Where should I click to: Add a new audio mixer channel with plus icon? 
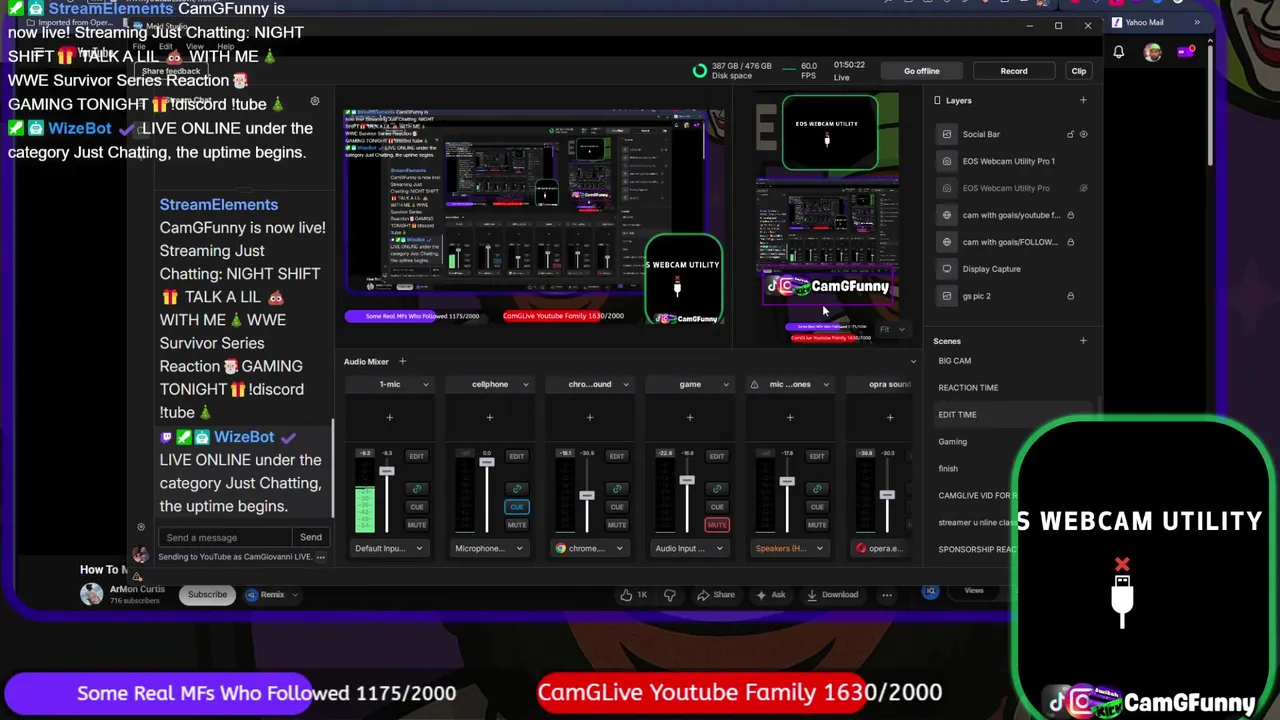point(402,361)
